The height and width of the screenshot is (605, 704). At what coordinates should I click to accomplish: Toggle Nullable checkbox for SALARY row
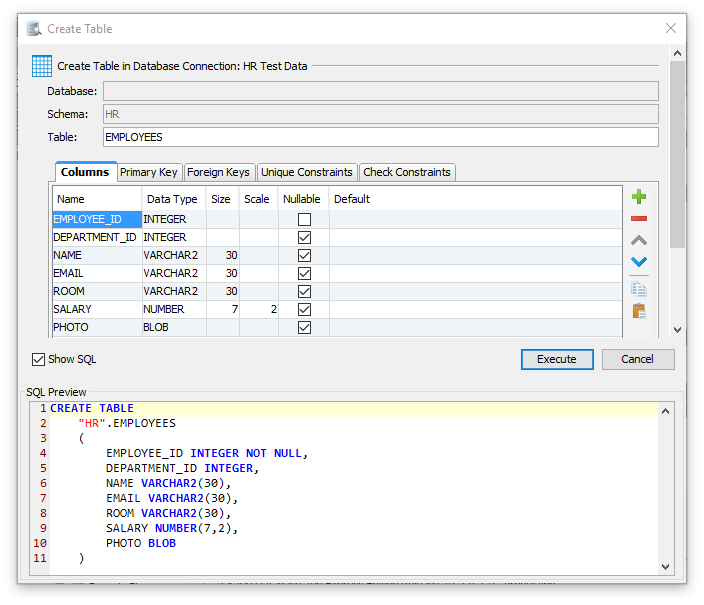coord(304,310)
